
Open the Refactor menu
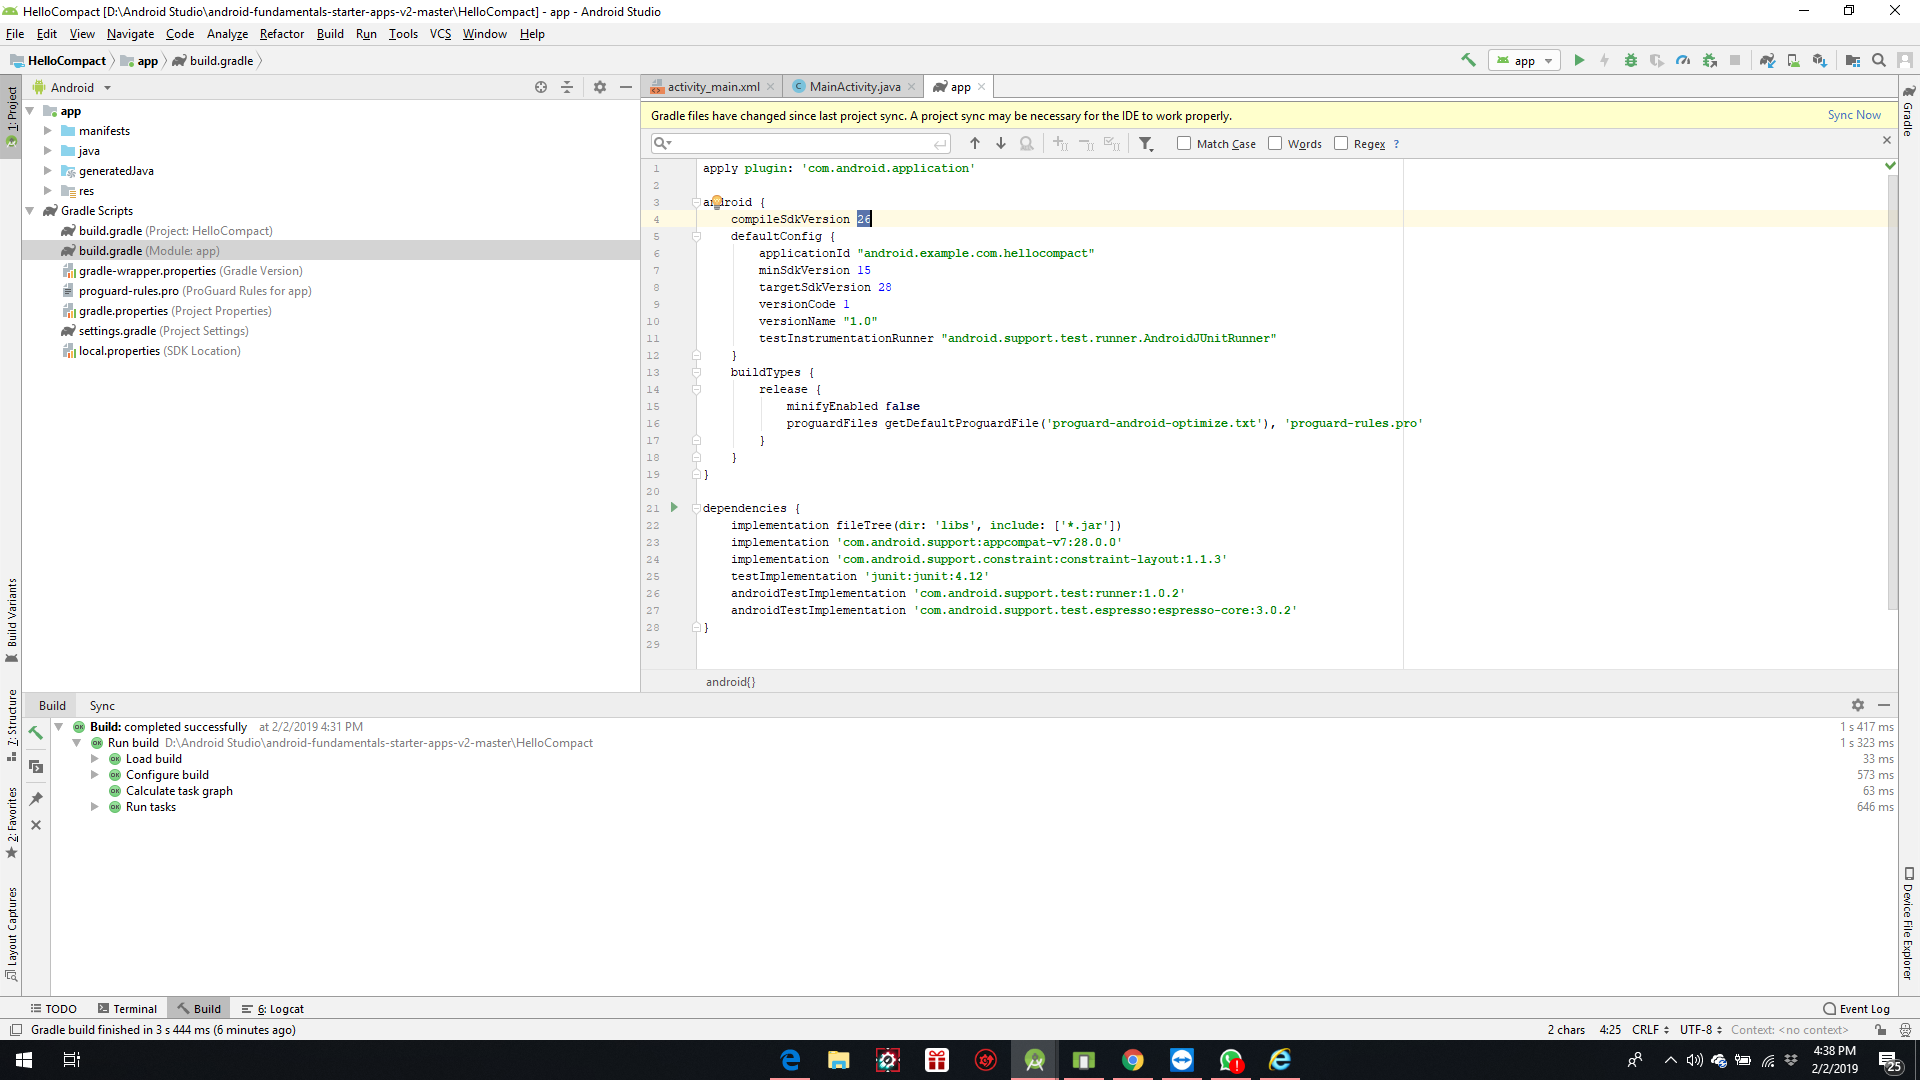coord(281,34)
